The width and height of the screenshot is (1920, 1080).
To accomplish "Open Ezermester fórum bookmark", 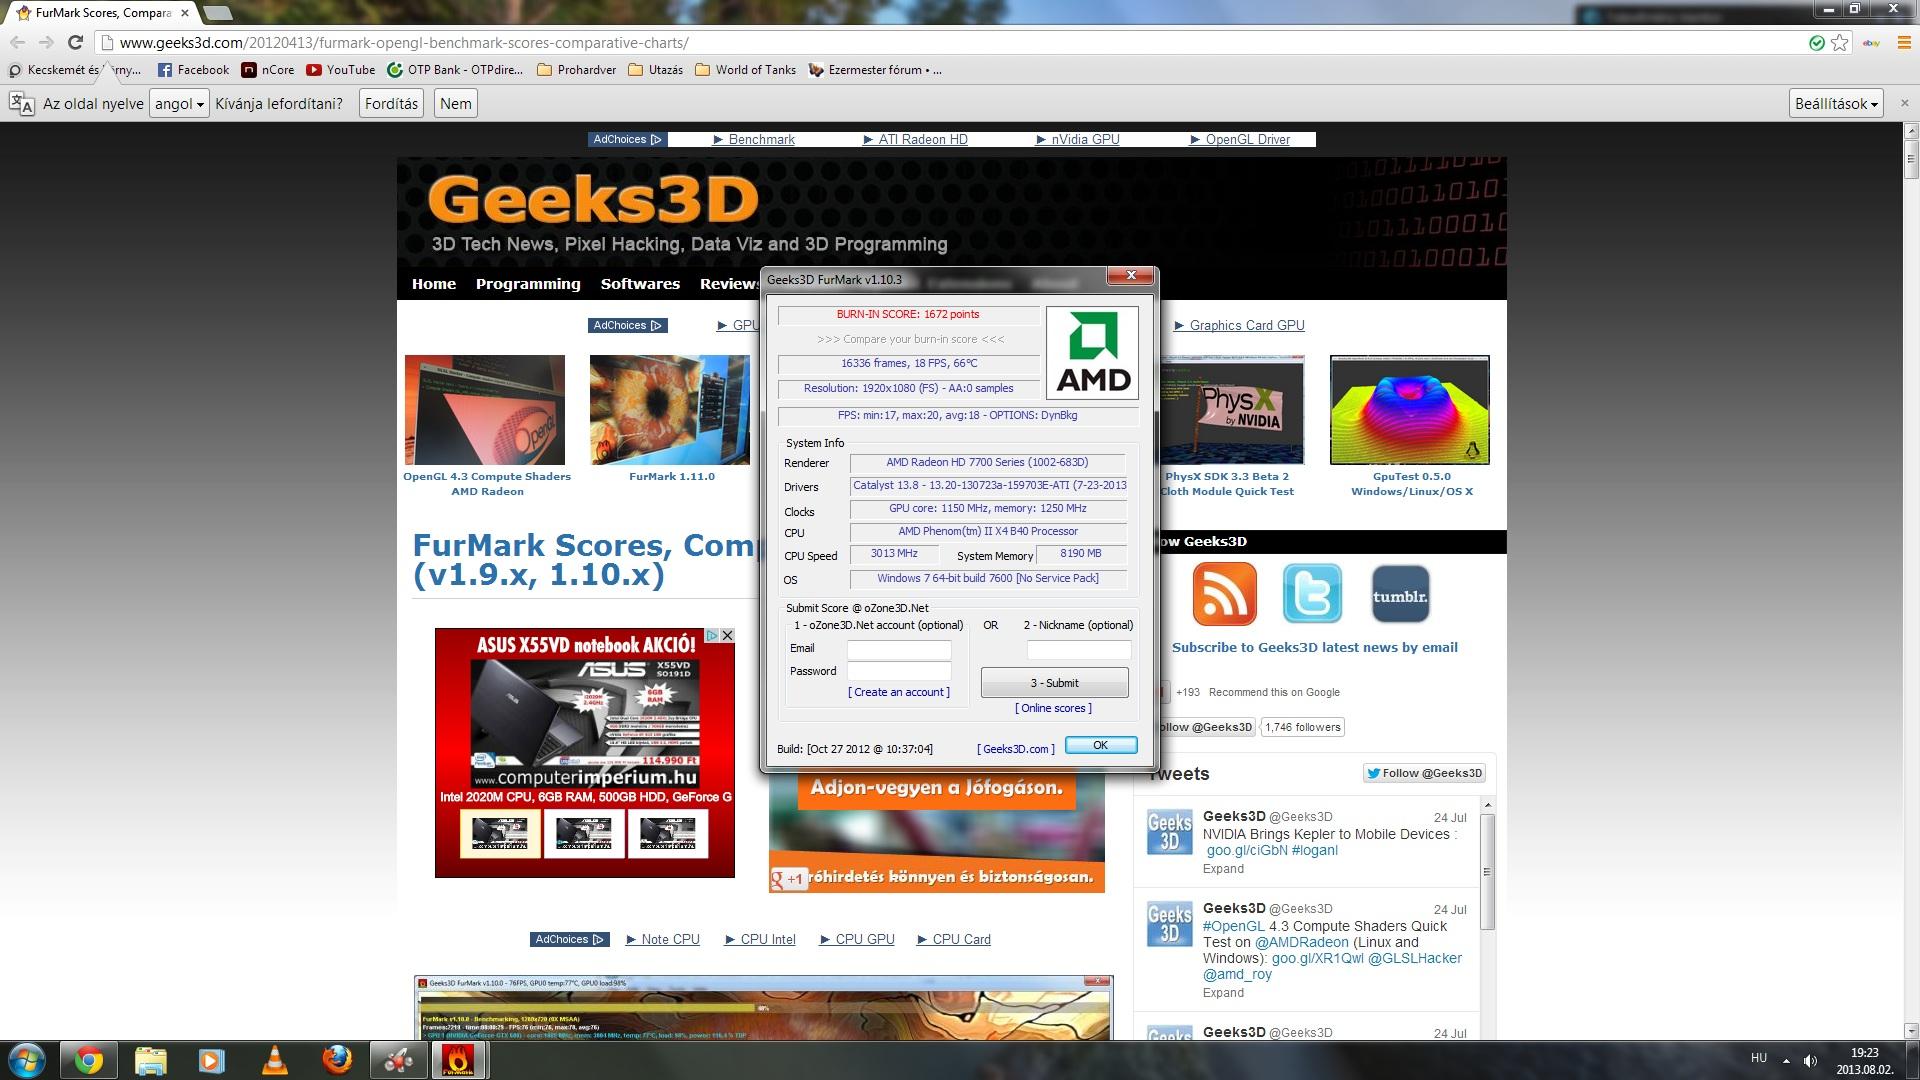I will pyautogui.click(x=875, y=70).
